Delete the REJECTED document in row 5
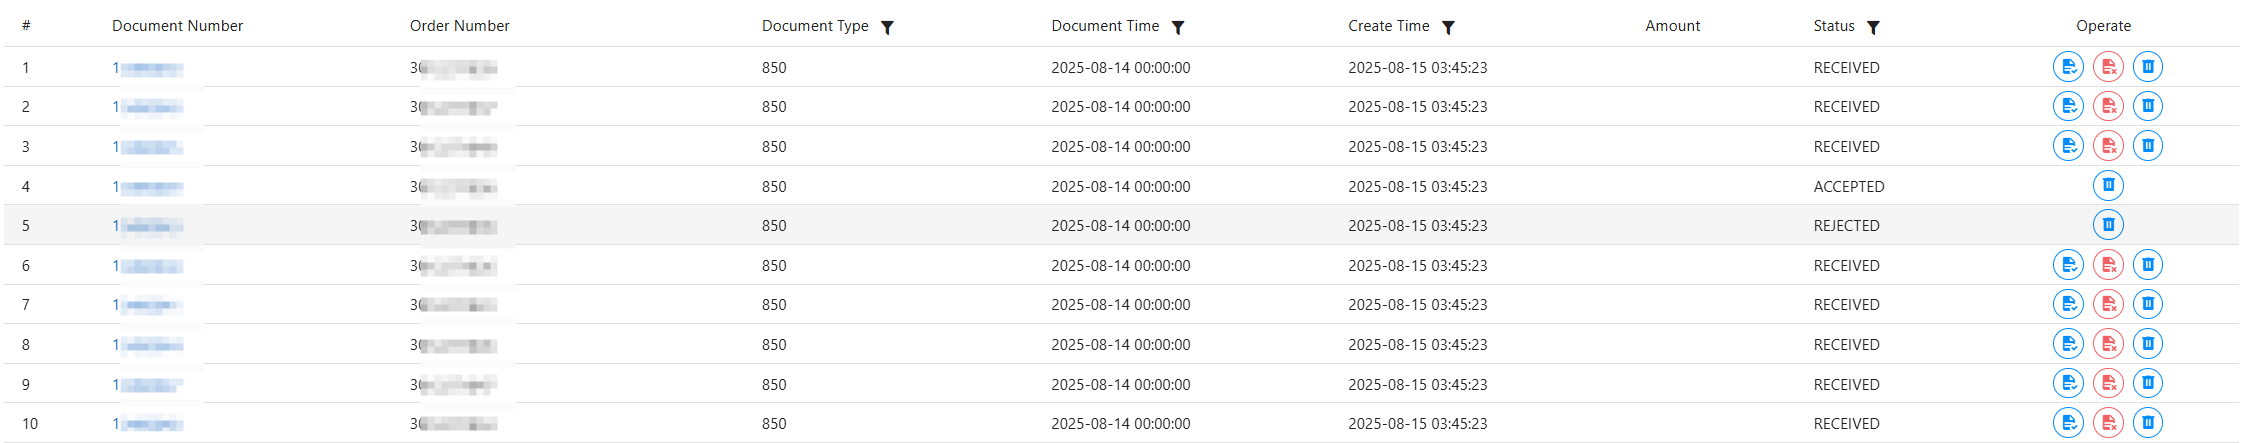The image size is (2244, 443). pos(2107,225)
